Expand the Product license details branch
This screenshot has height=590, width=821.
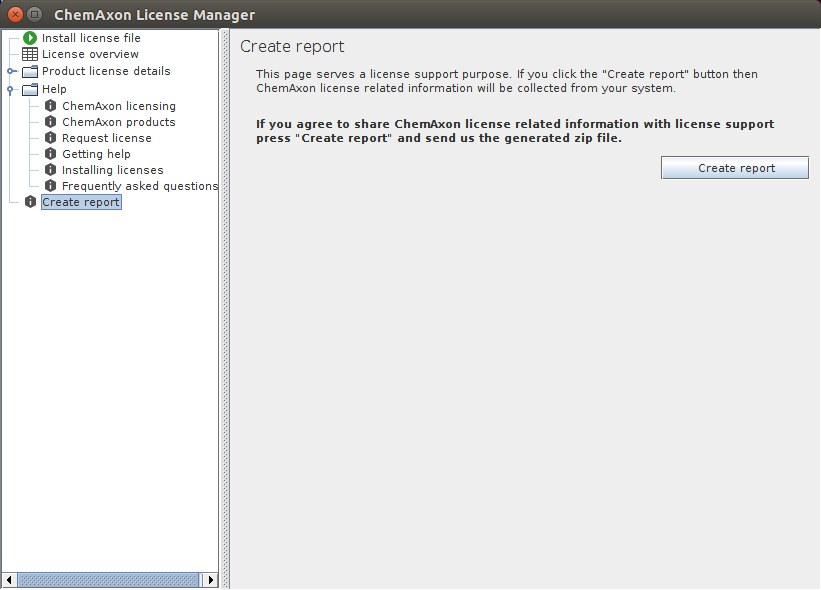[9, 70]
